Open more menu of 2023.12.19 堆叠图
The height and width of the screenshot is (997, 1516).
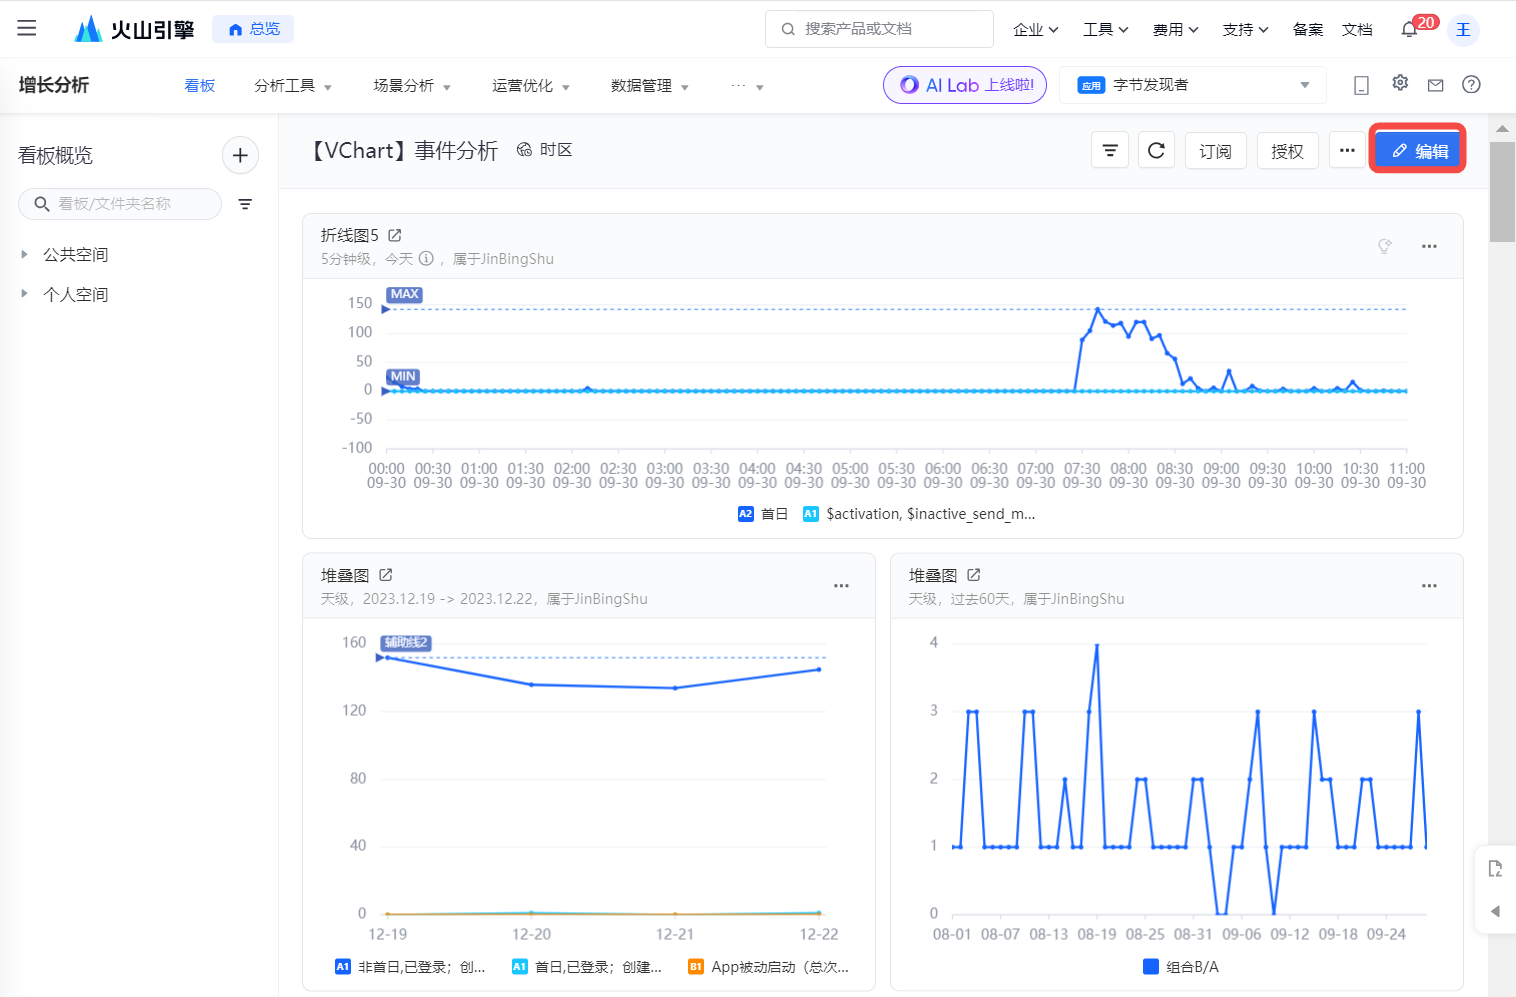pos(841,586)
